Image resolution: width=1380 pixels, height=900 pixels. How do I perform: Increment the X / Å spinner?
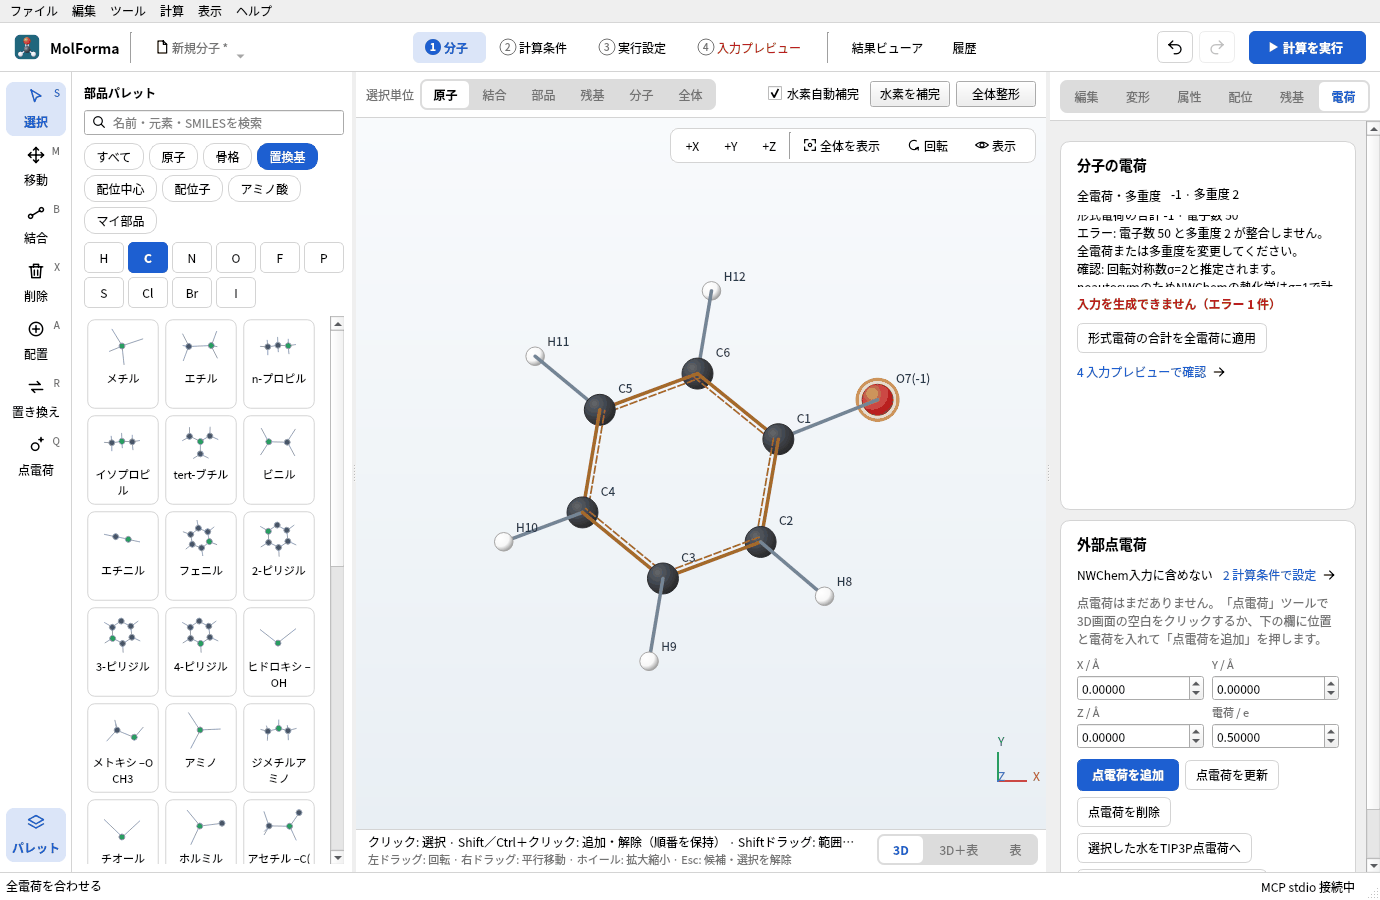pos(1196,683)
